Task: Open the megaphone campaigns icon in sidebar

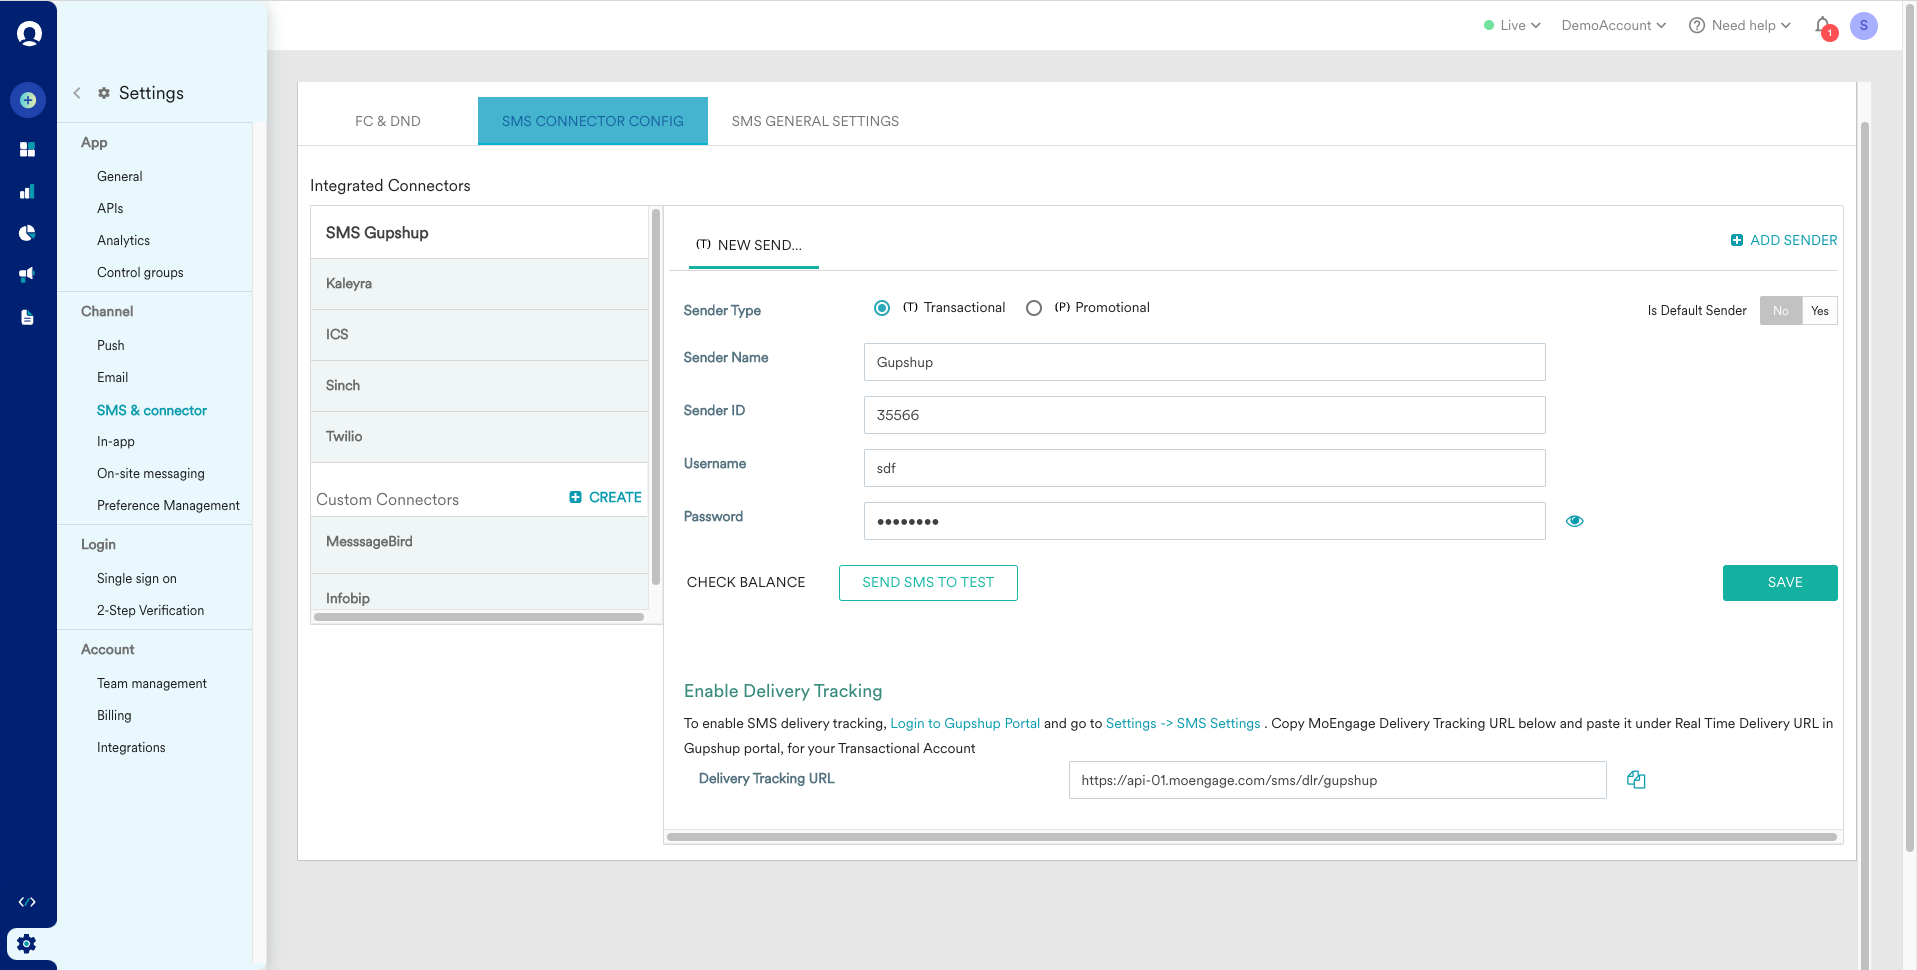Action: coord(28,274)
